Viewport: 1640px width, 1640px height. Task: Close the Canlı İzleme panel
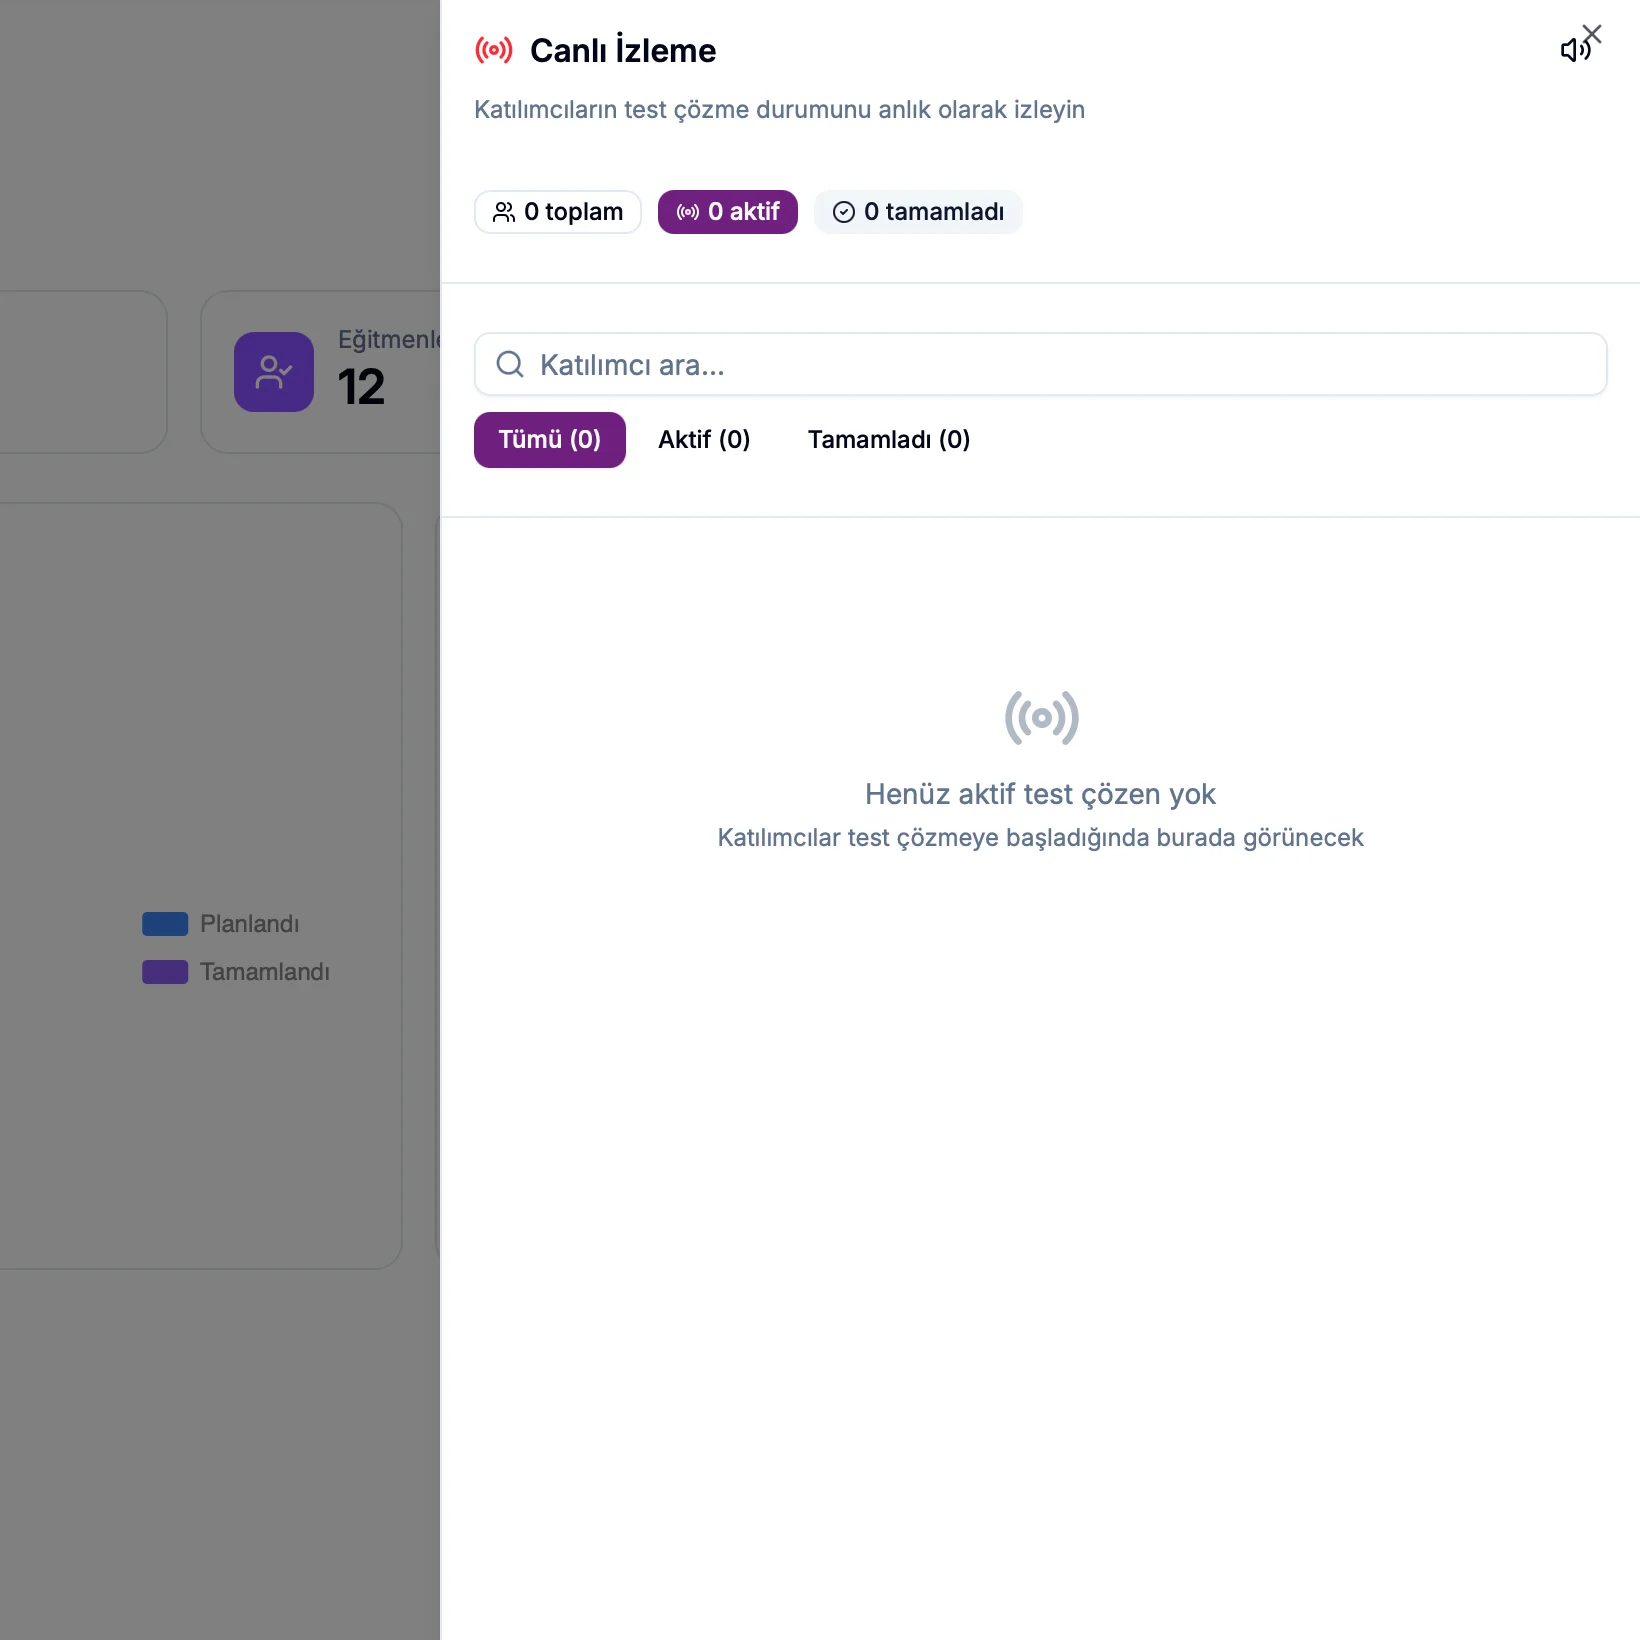point(1593,34)
